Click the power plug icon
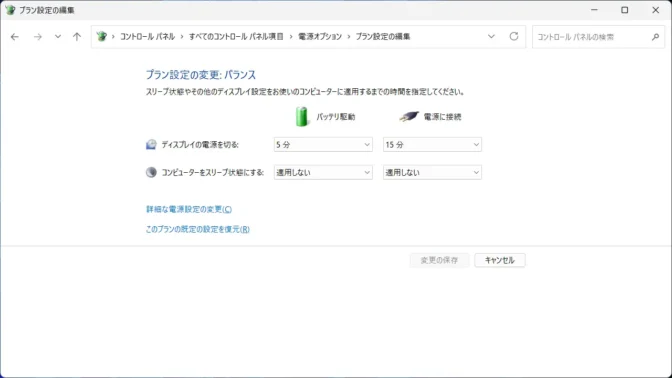 pyautogui.click(x=408, y=116)
